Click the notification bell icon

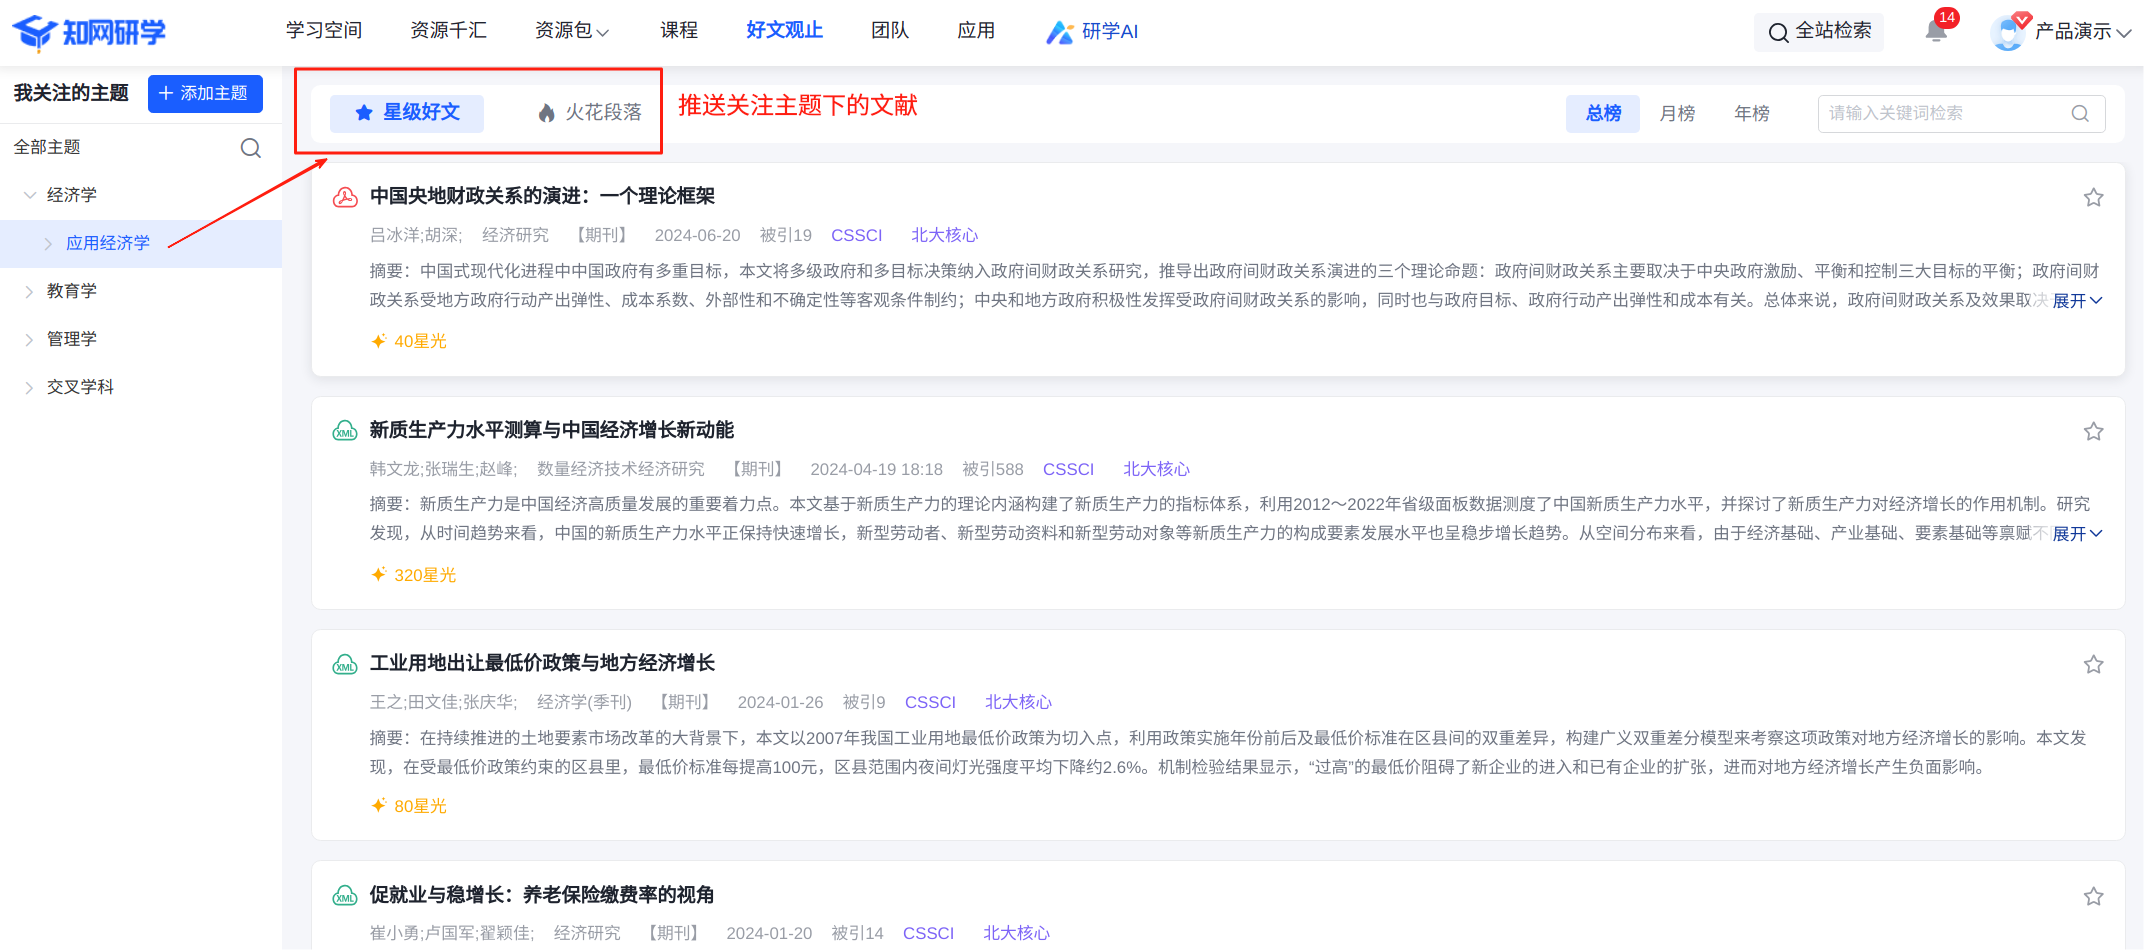pyautogui.click(x=1936, y=31)
